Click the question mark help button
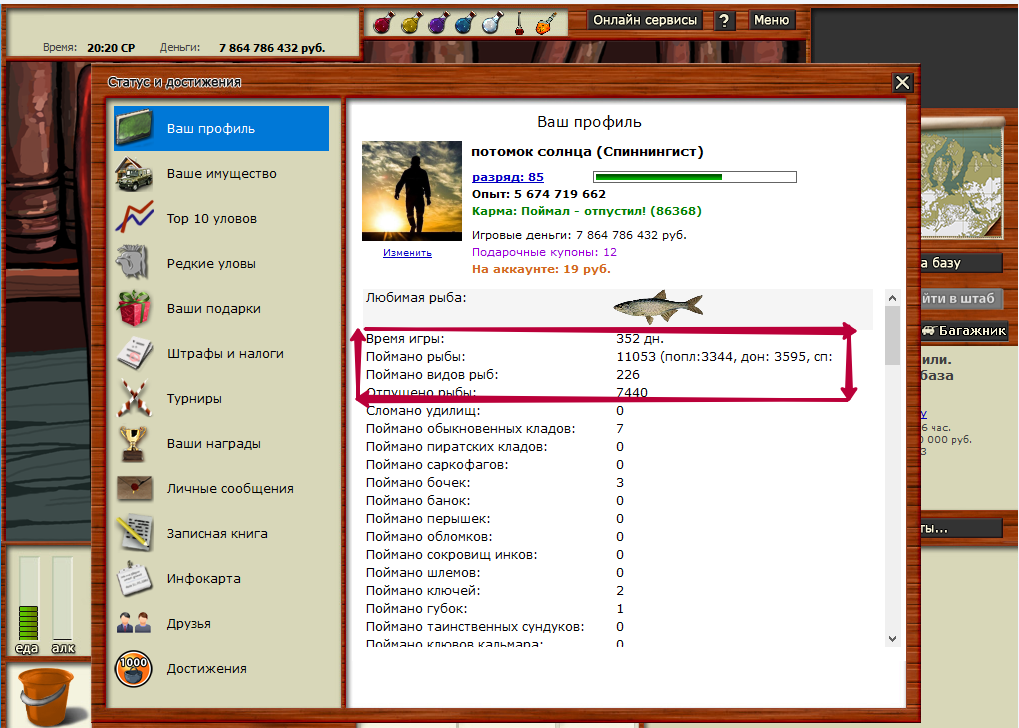 (x=724, y=21)
